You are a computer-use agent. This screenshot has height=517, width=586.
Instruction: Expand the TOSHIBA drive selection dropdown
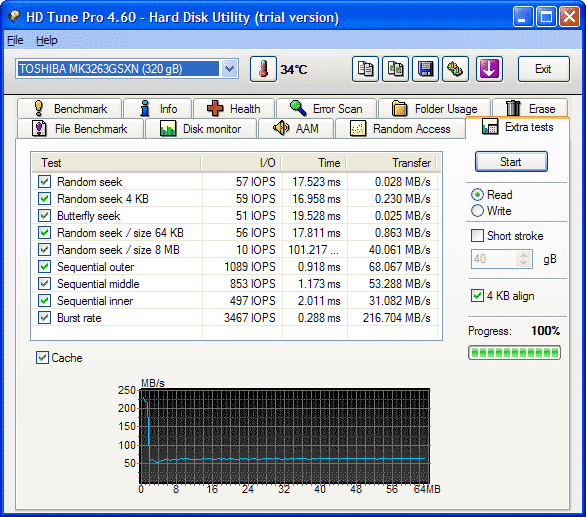point(229,69)
